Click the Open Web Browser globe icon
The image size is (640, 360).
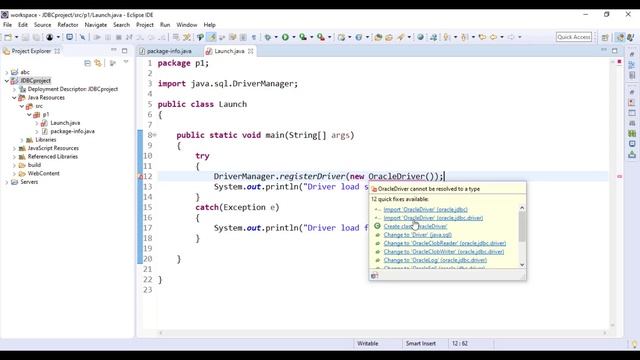tap(420, 37)
